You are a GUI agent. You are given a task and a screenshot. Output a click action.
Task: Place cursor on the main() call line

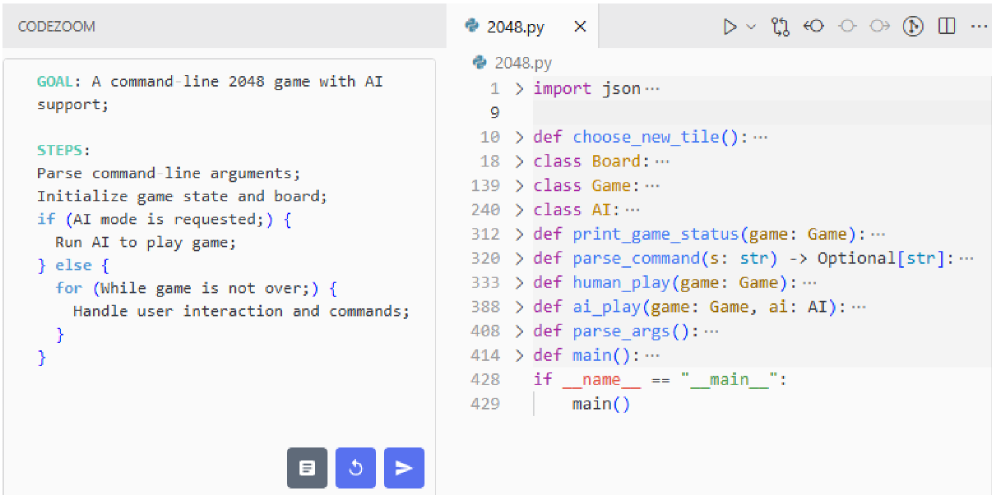pos(601,404)
